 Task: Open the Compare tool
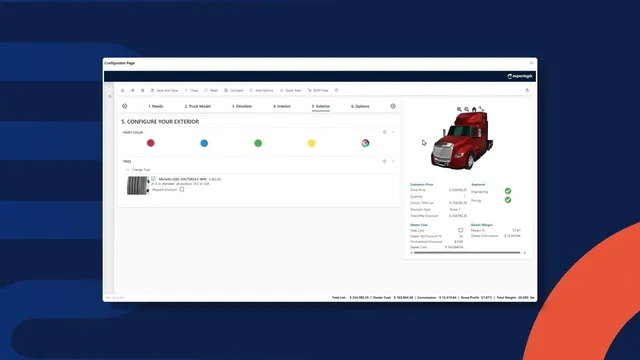pos(233,91)
